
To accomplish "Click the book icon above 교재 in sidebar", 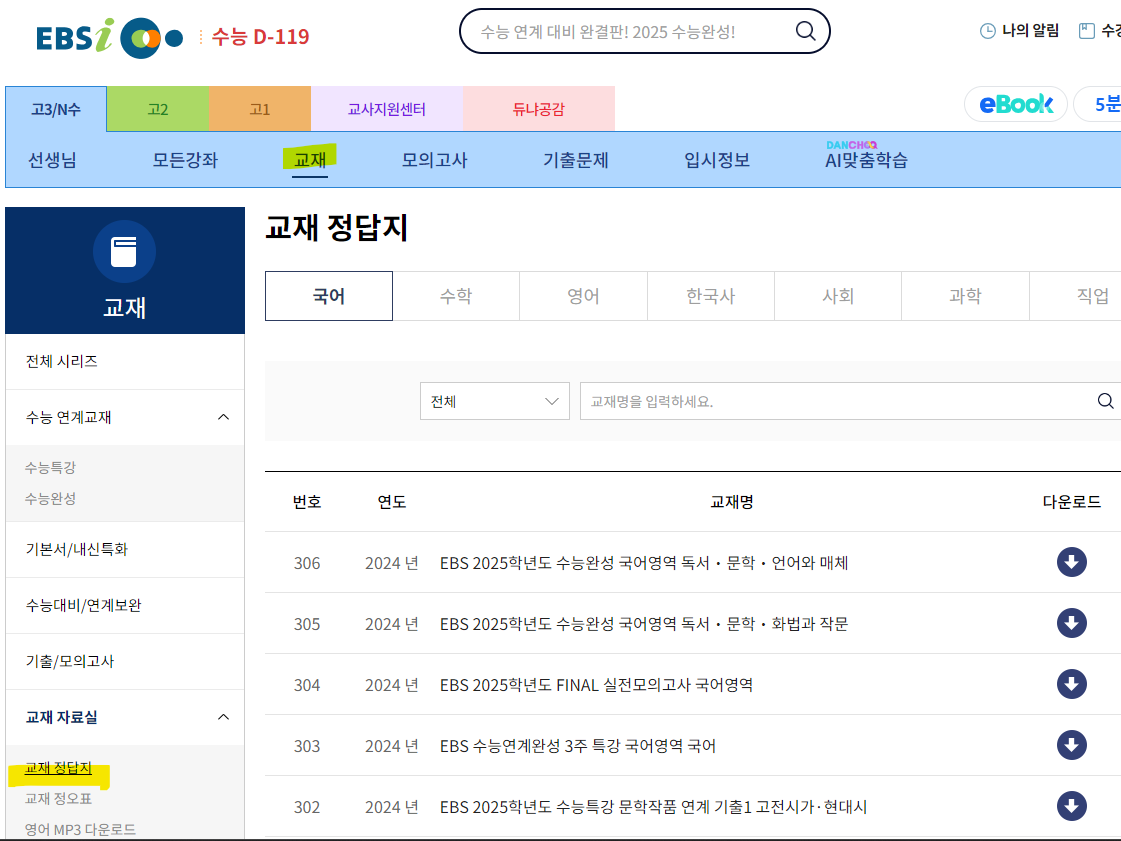I will 124,252.
